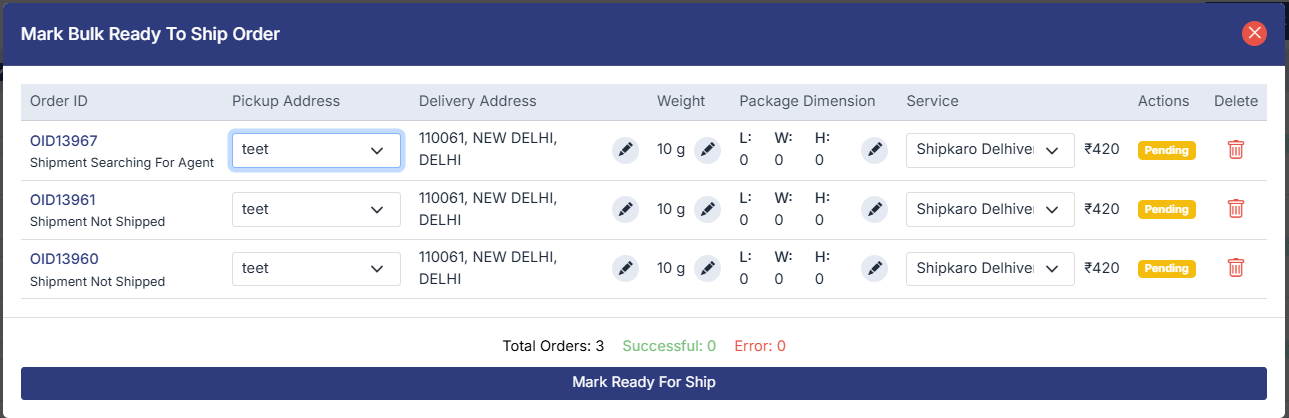Edit weight for order OID13967
Screen dimensions: 1289x418
point(707,150)
